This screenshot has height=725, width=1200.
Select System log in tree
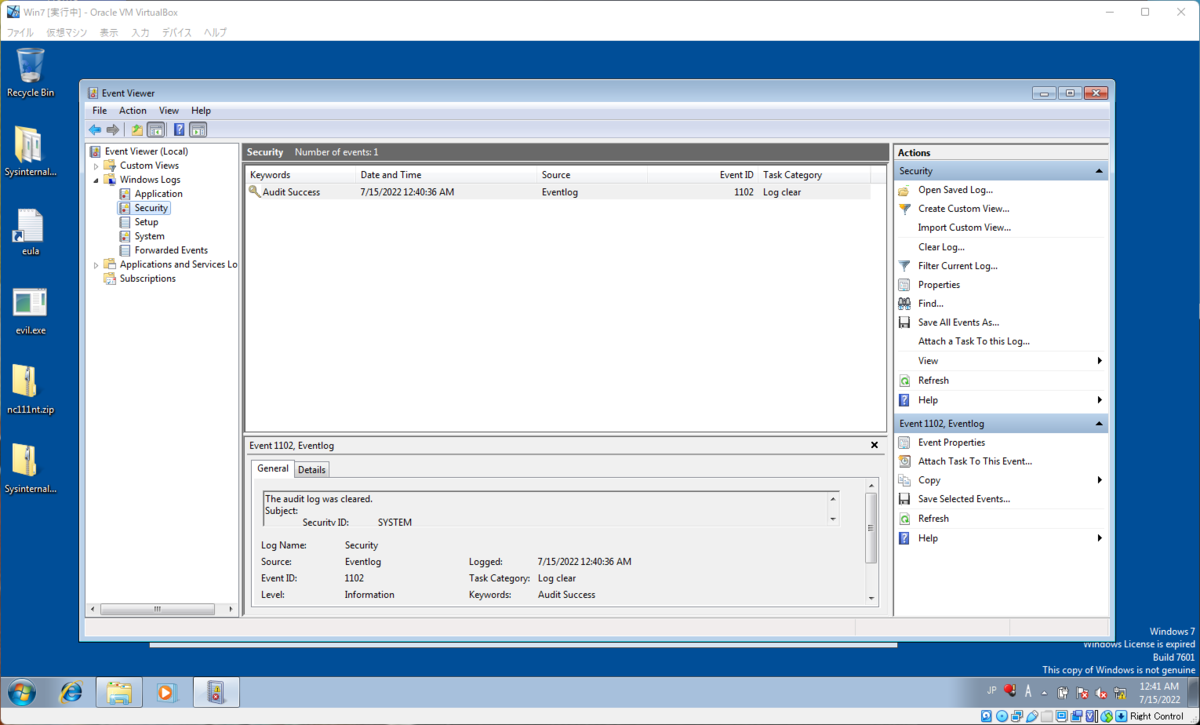(x=149, y=236)
